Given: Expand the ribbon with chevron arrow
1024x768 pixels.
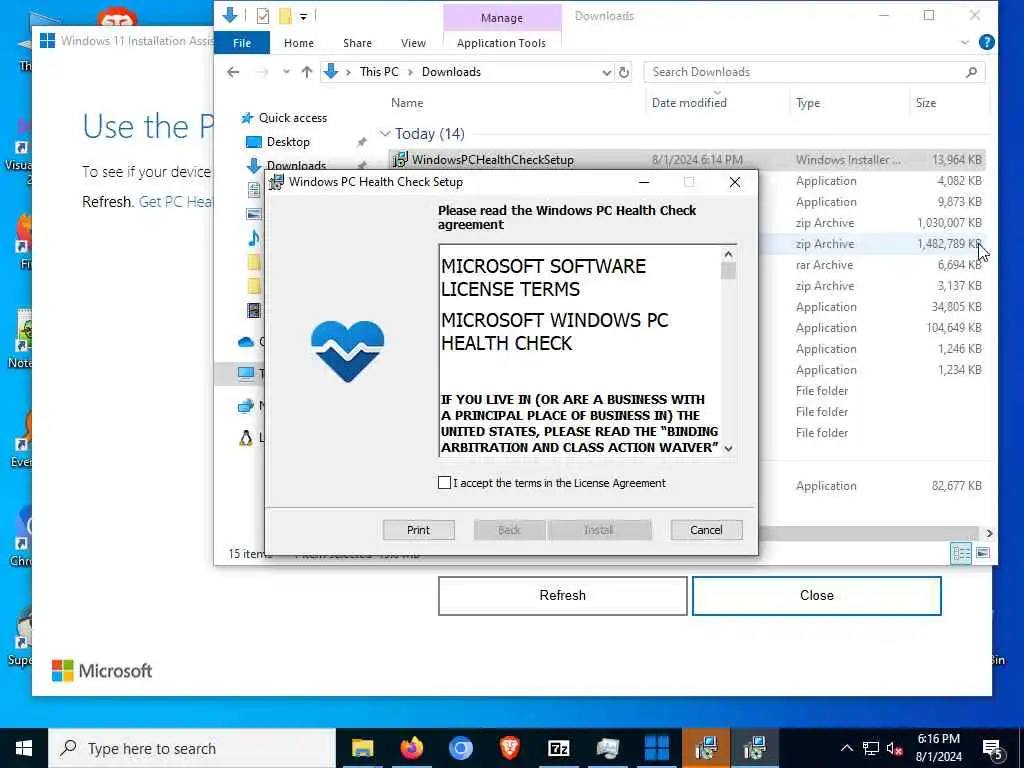Looking at the screenshot, I should (x=965, y=42).
